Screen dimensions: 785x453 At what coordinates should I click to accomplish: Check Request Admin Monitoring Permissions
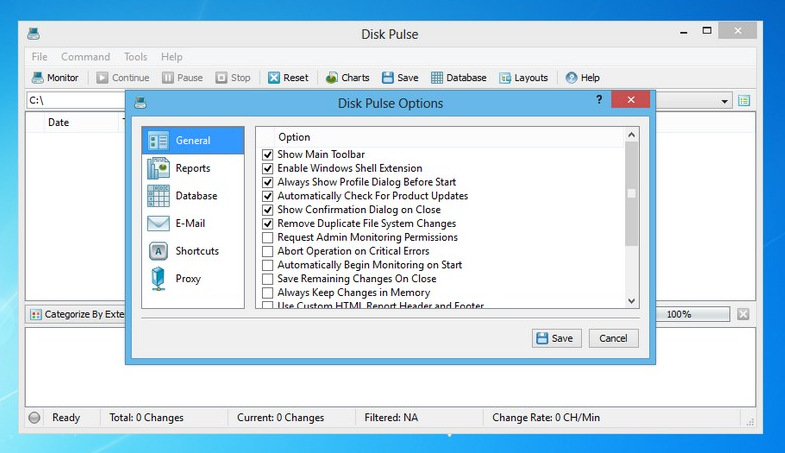[268, 237]
